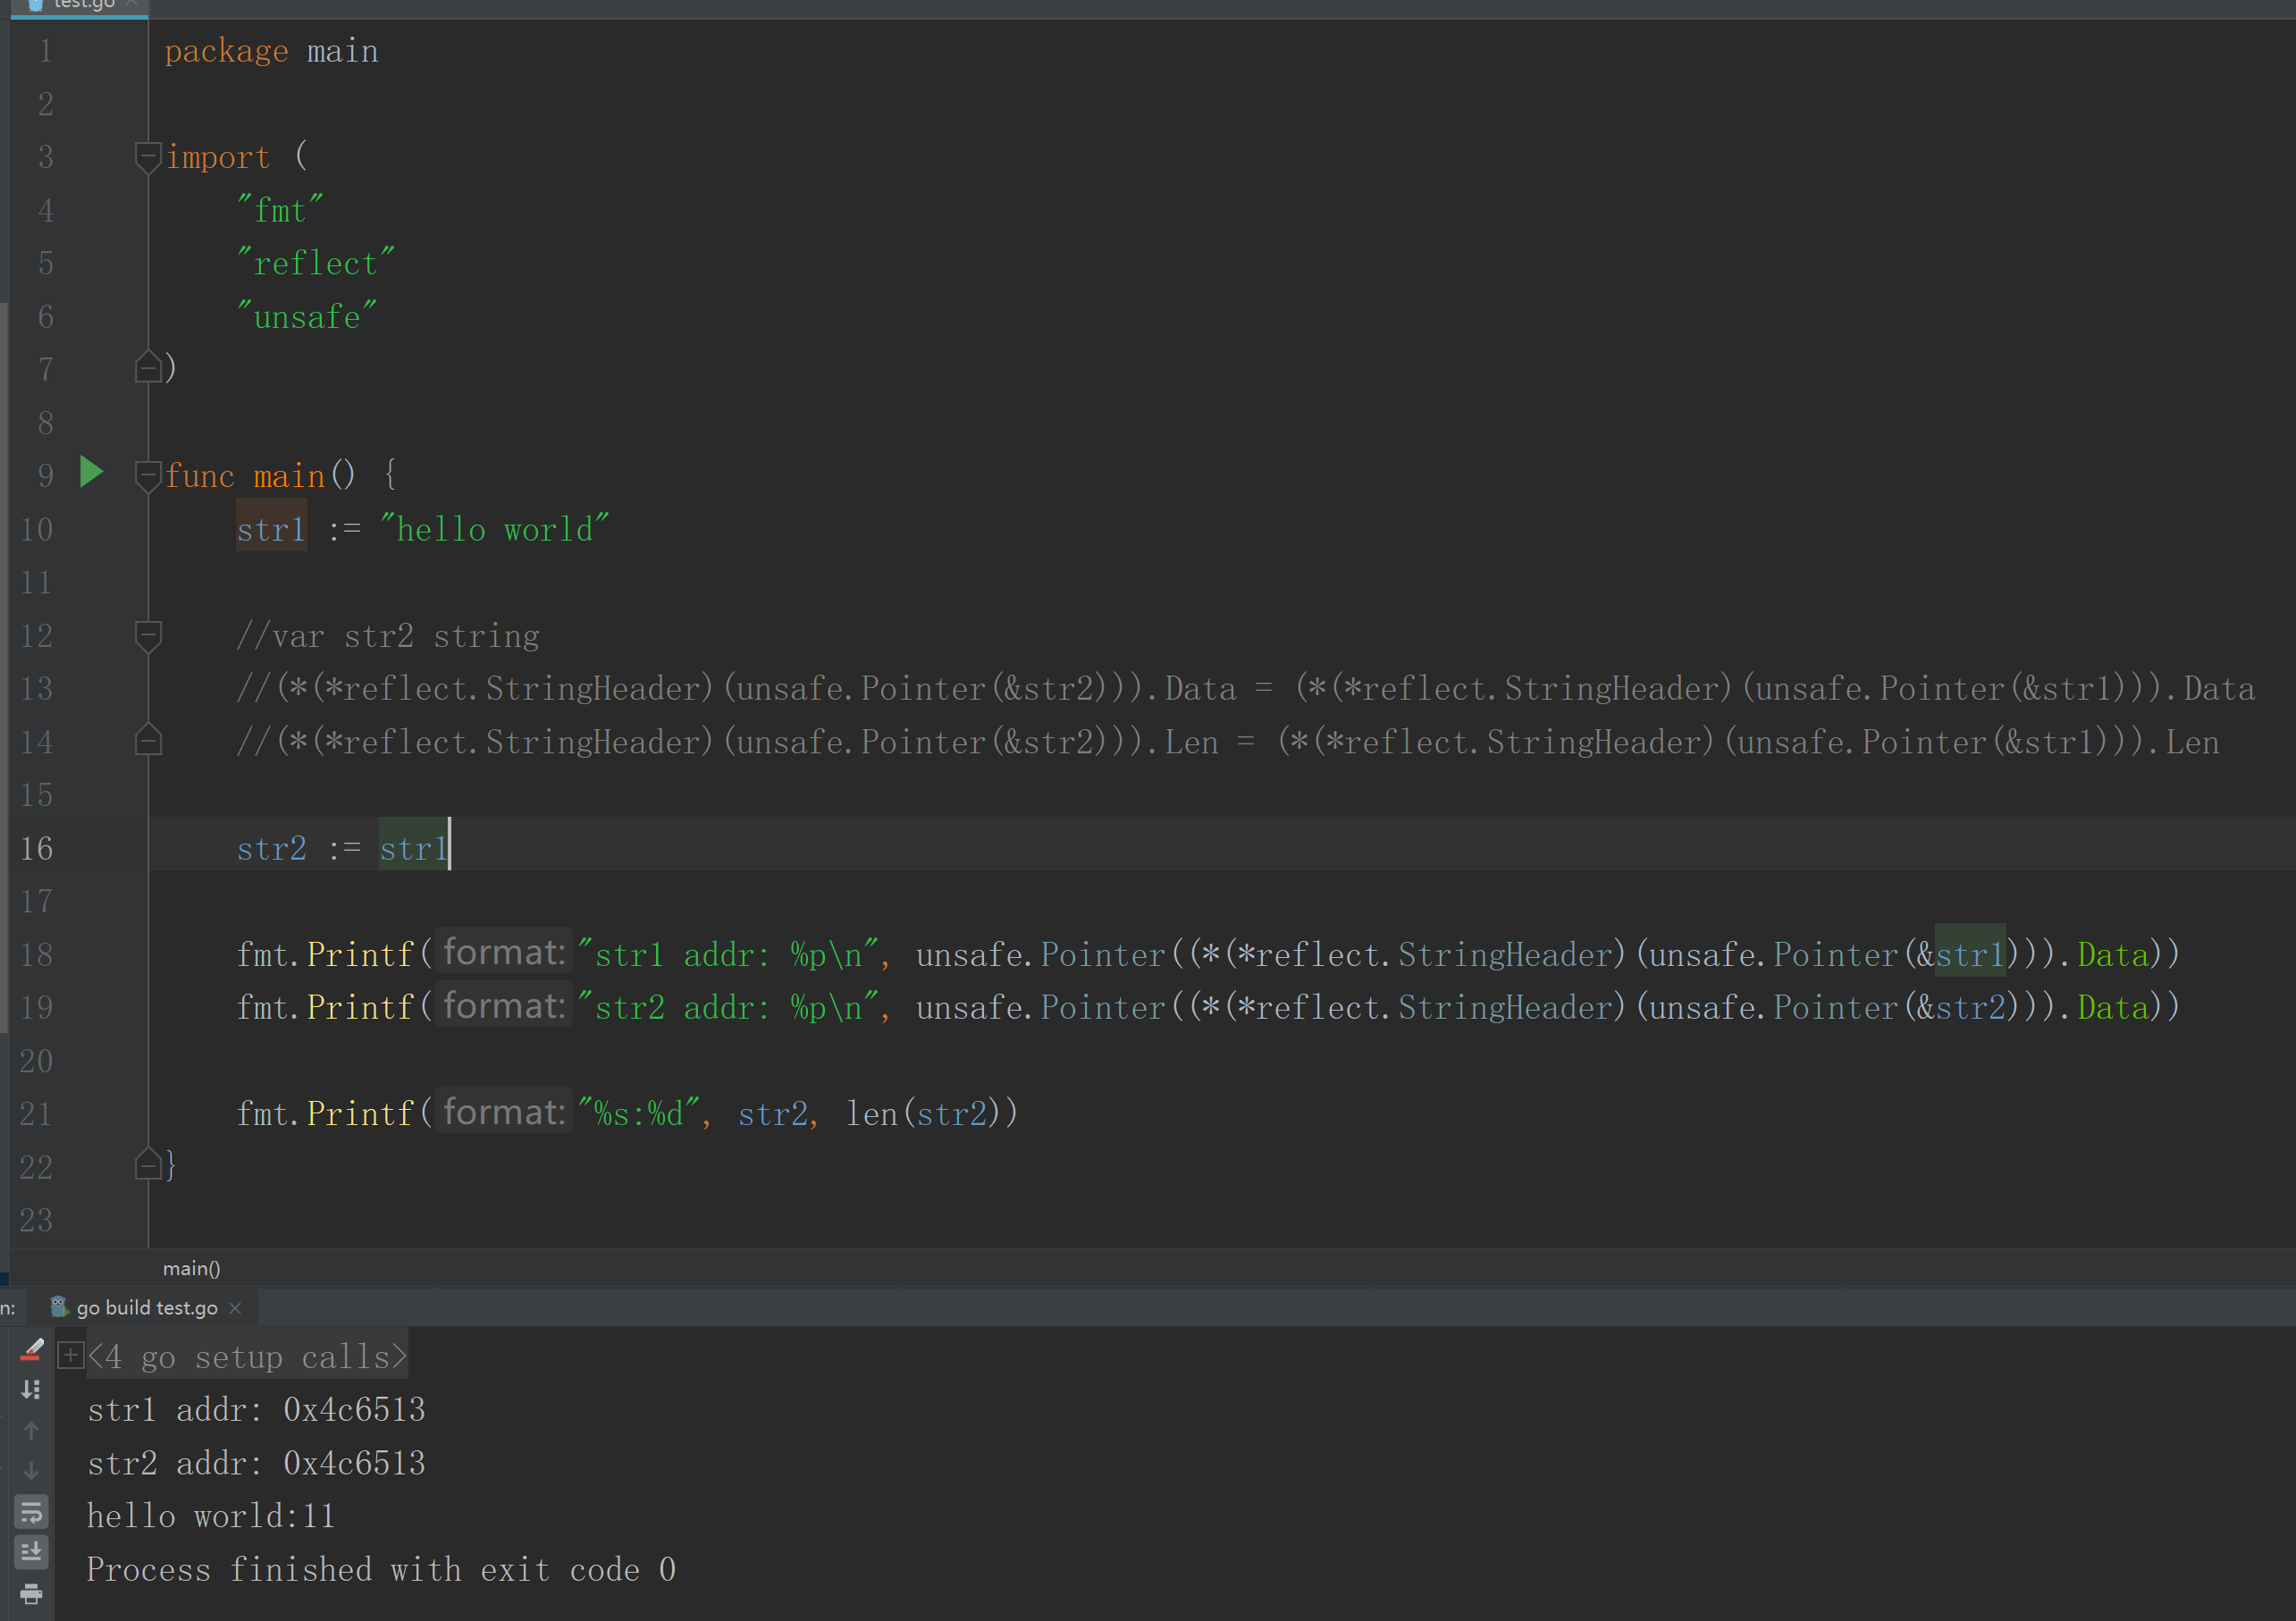
Task: Collapse the func main fold marker
Action: click(148, 475)
